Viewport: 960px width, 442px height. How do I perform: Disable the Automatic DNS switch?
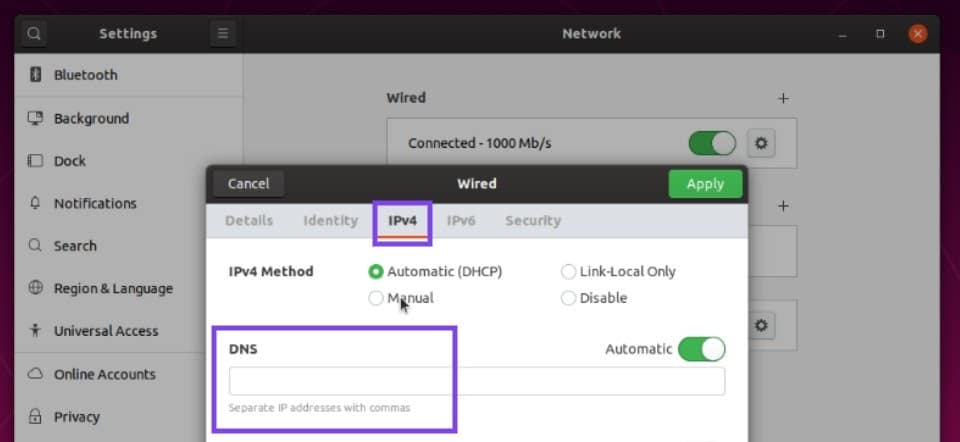pyautogui.click(x=701, y=349)
